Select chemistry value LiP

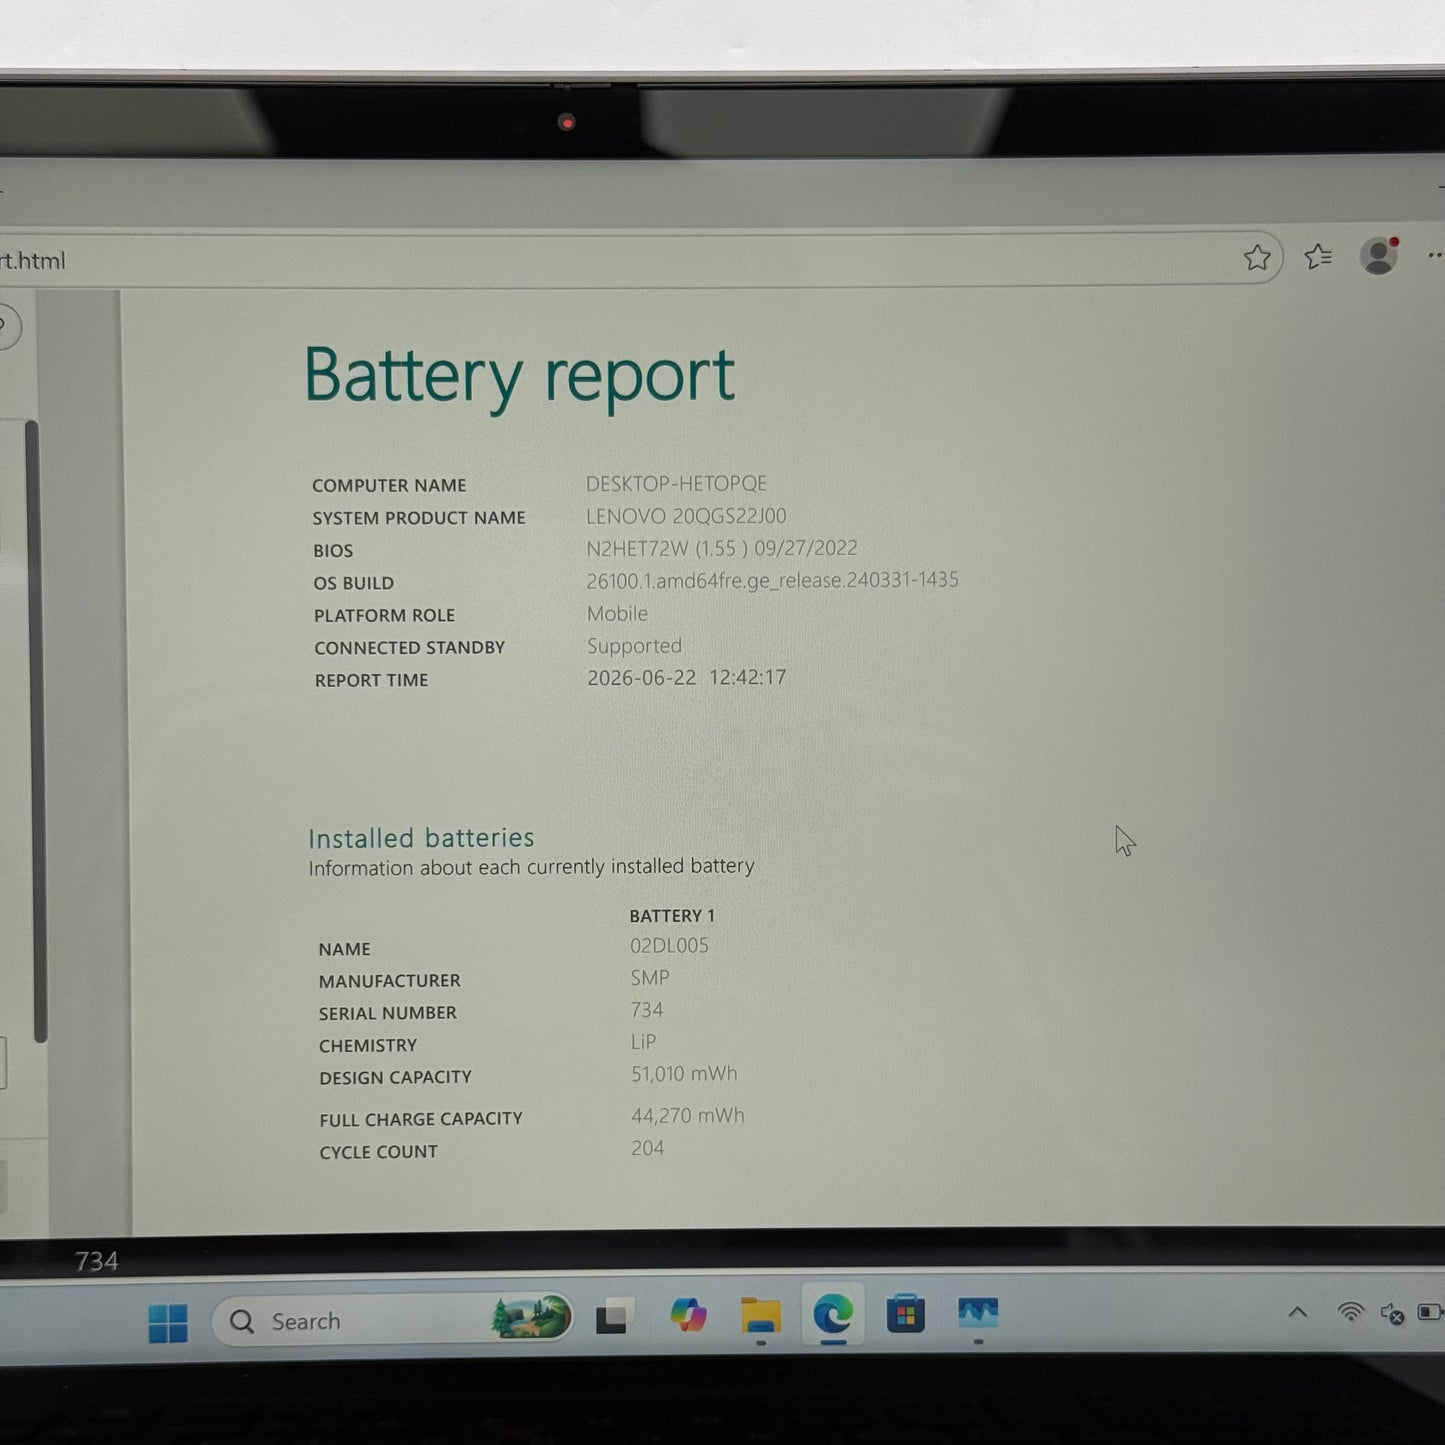643,1042
